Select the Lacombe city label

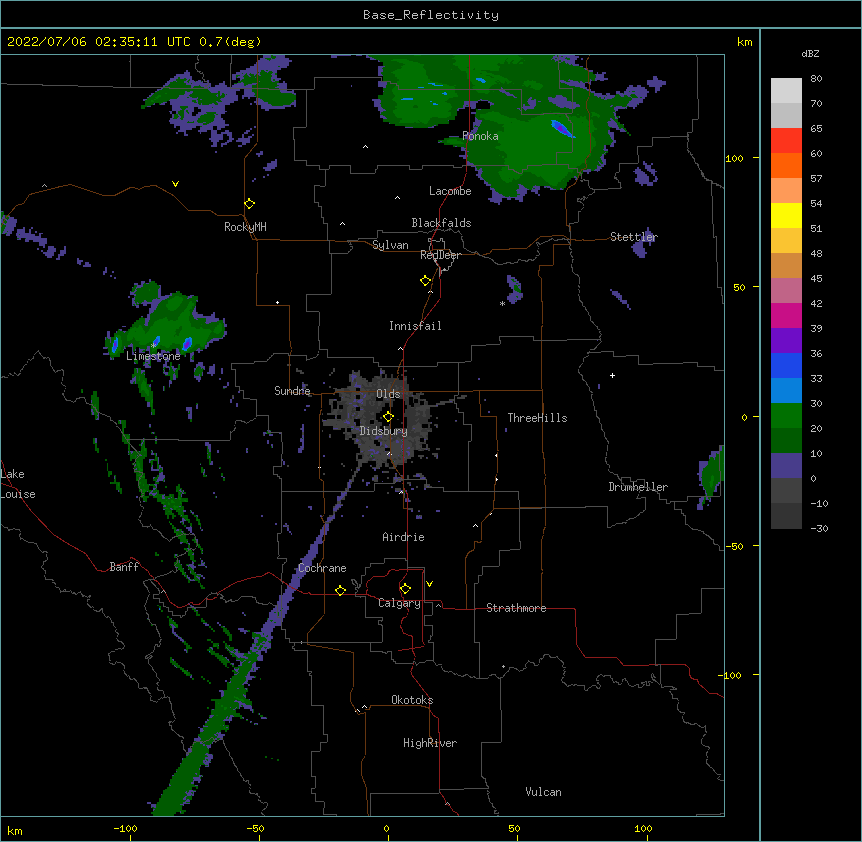pos(450,191)
